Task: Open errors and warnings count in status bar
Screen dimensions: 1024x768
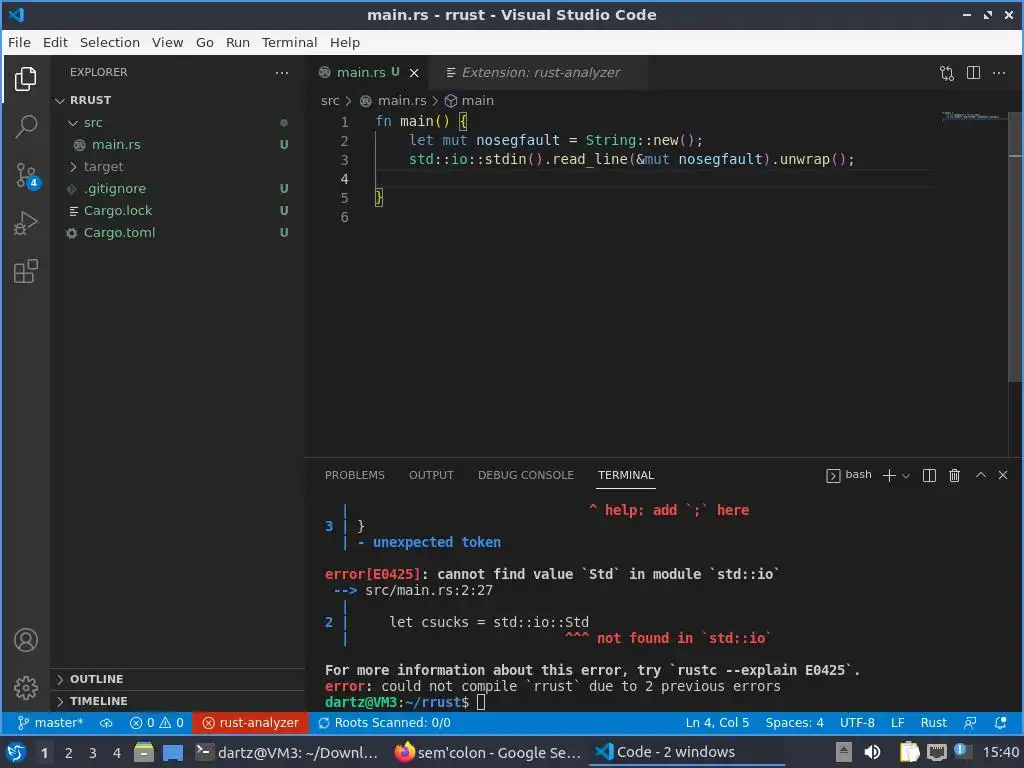Action: tap(157, 722)
